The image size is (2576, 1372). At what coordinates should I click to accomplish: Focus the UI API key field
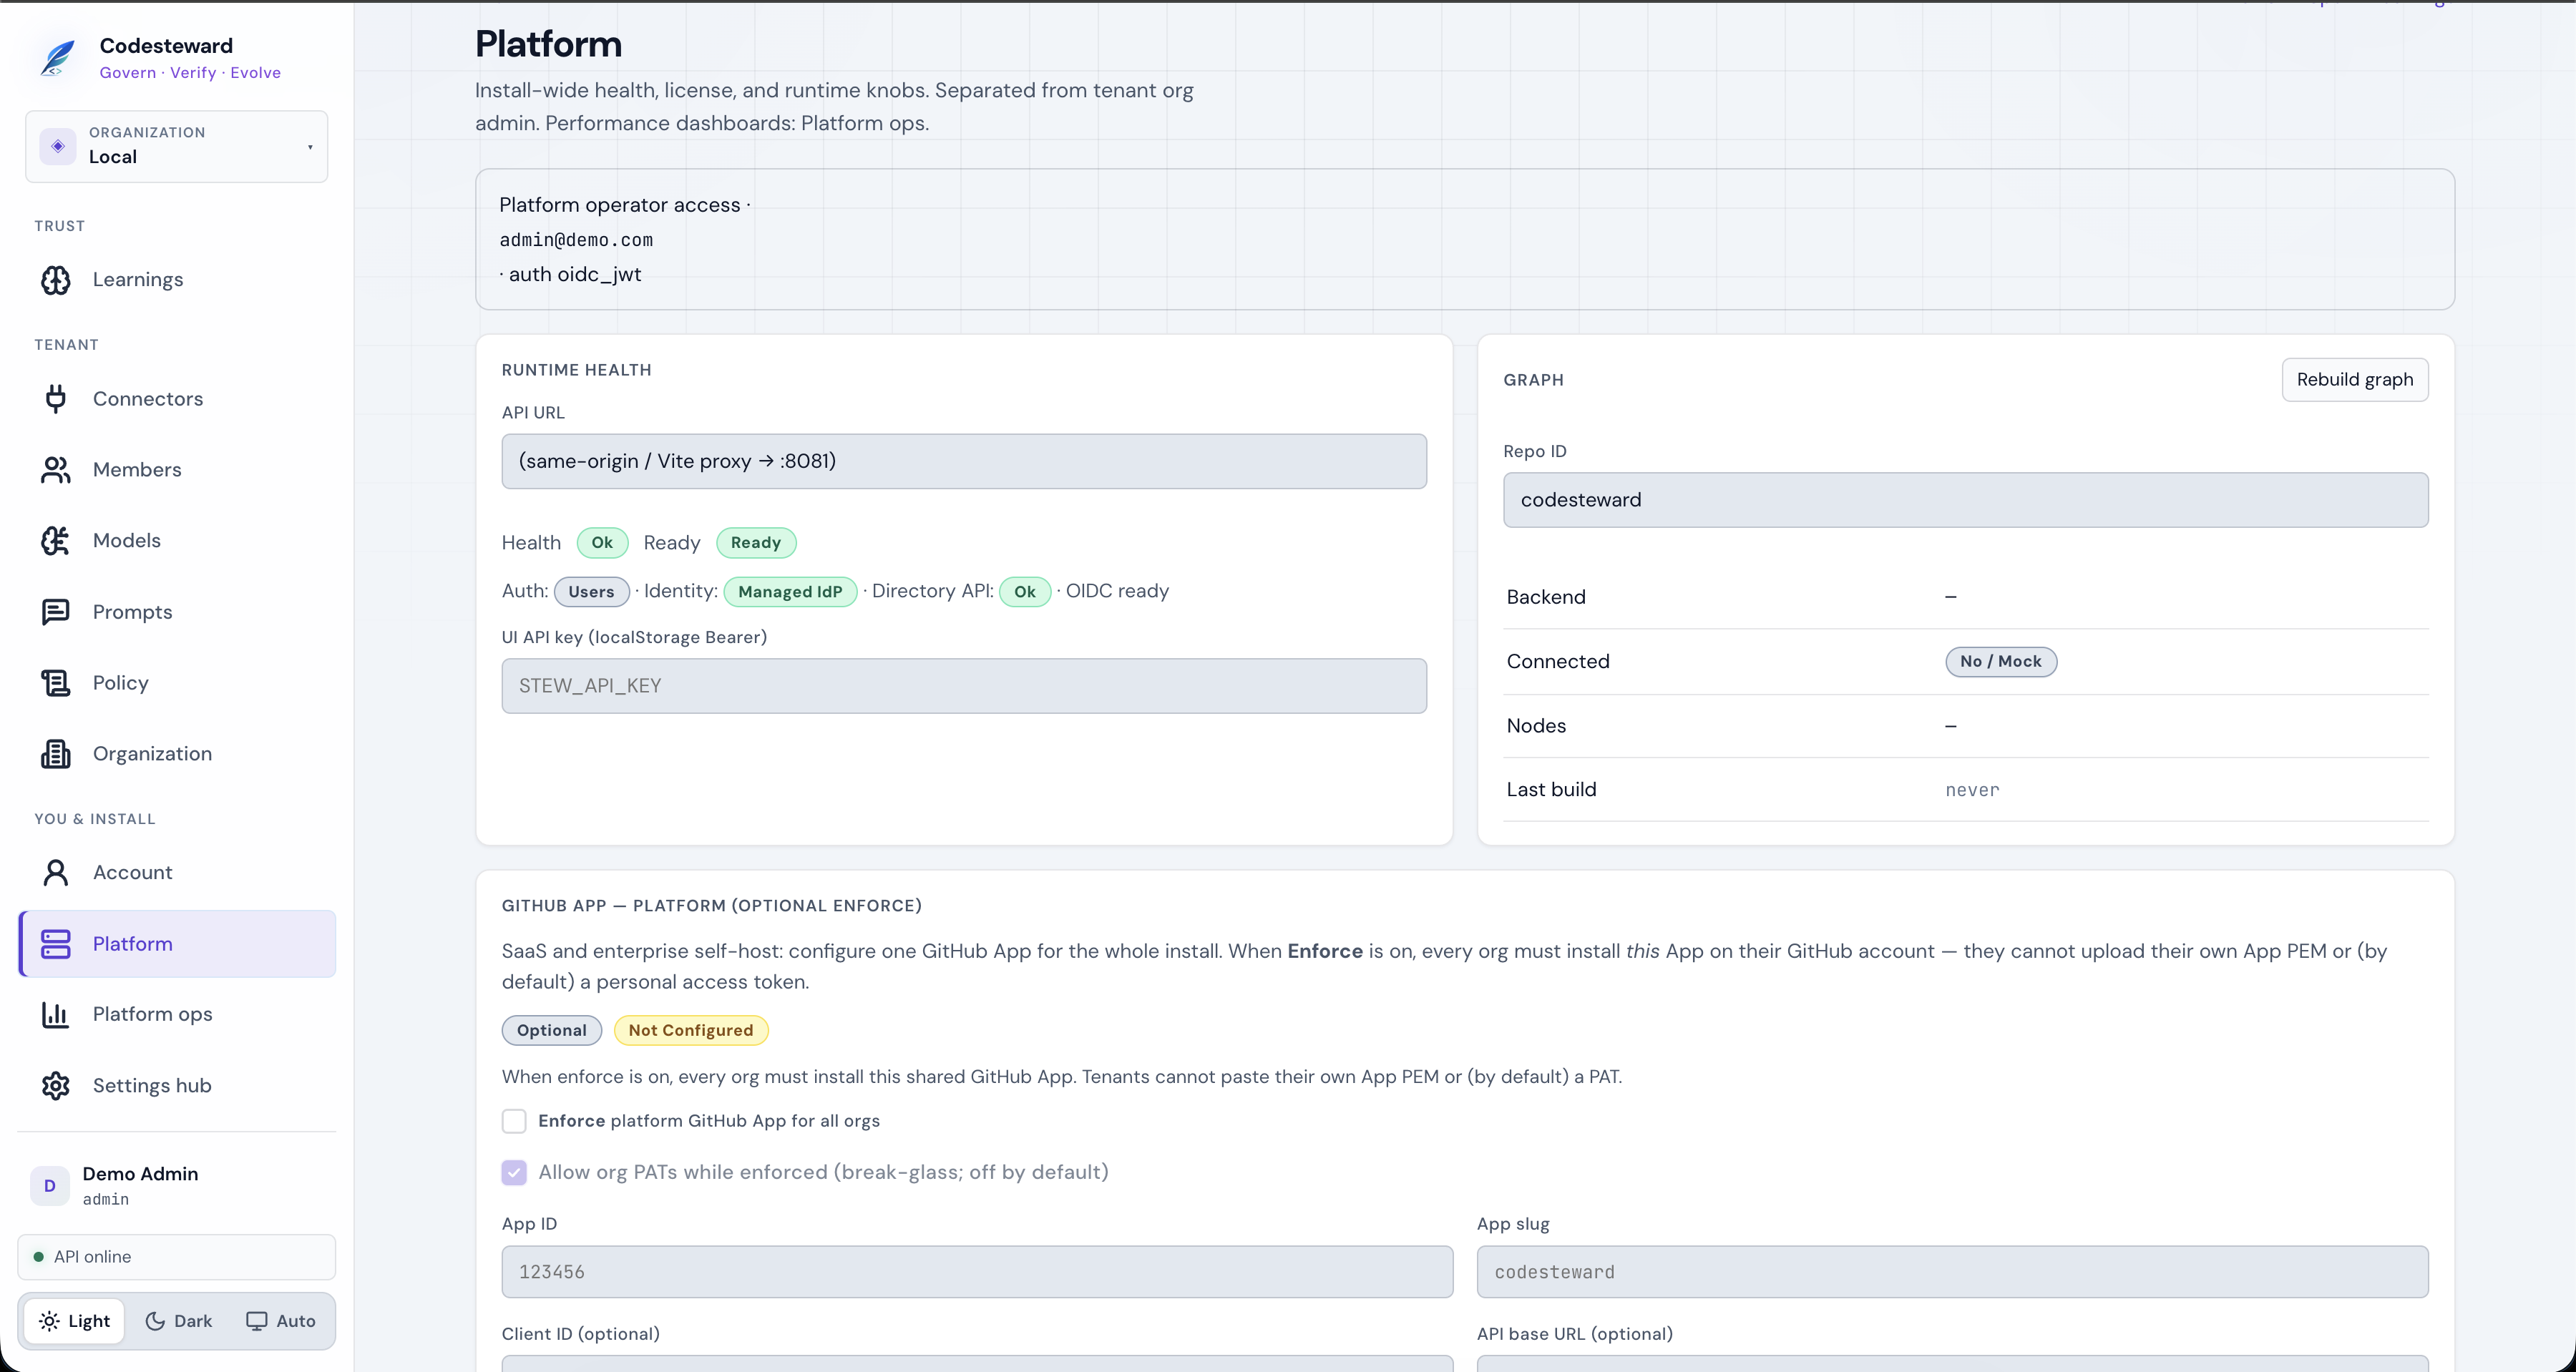click(x=964, y=686)
